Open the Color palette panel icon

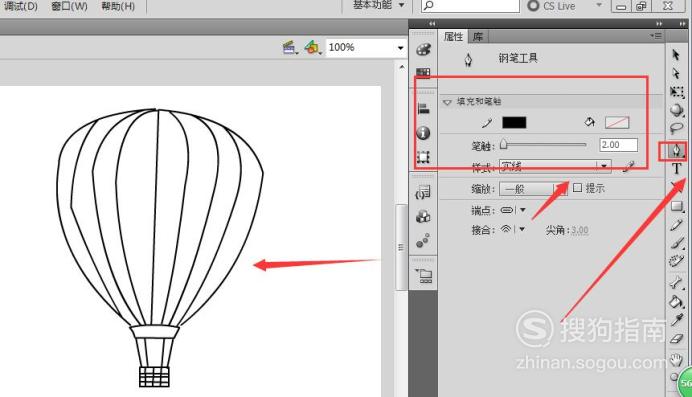[423, 49]
